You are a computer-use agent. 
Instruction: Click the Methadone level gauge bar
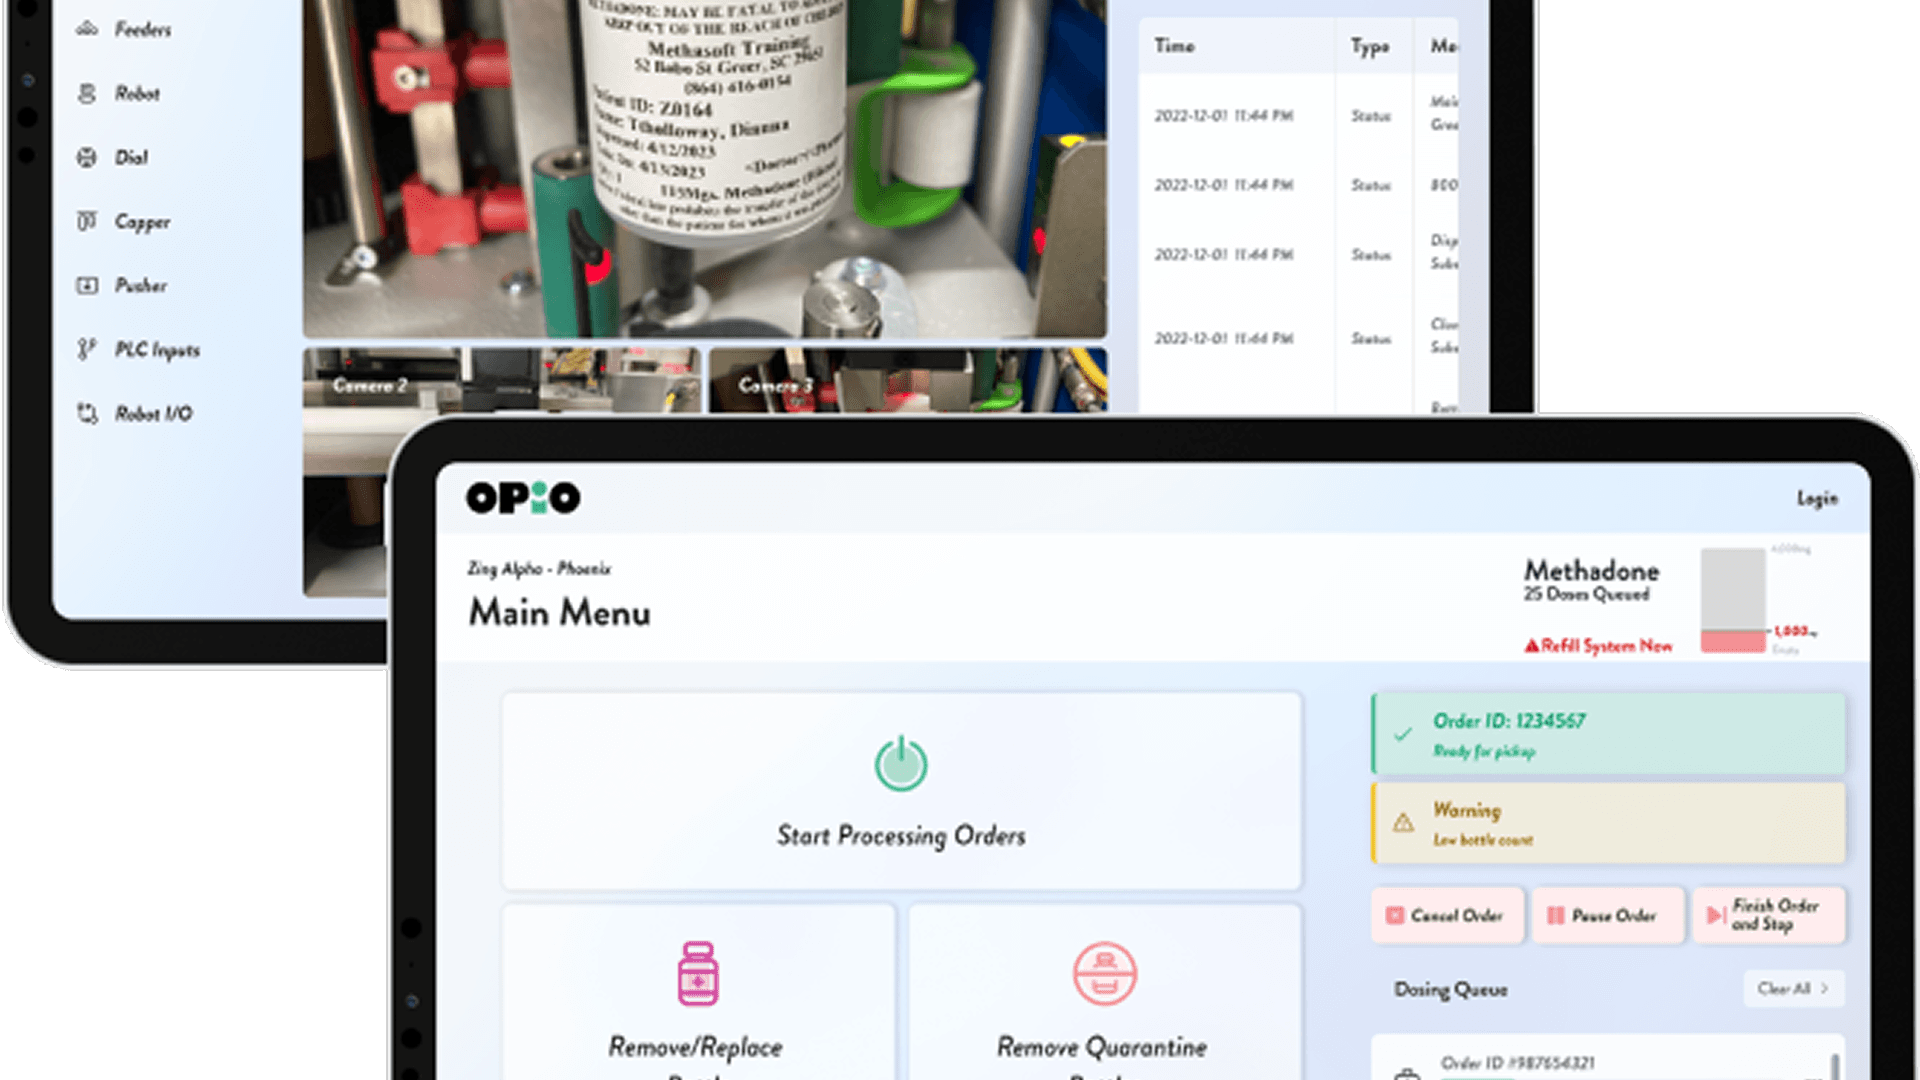pyautogui.click(x=1733, y=600)
